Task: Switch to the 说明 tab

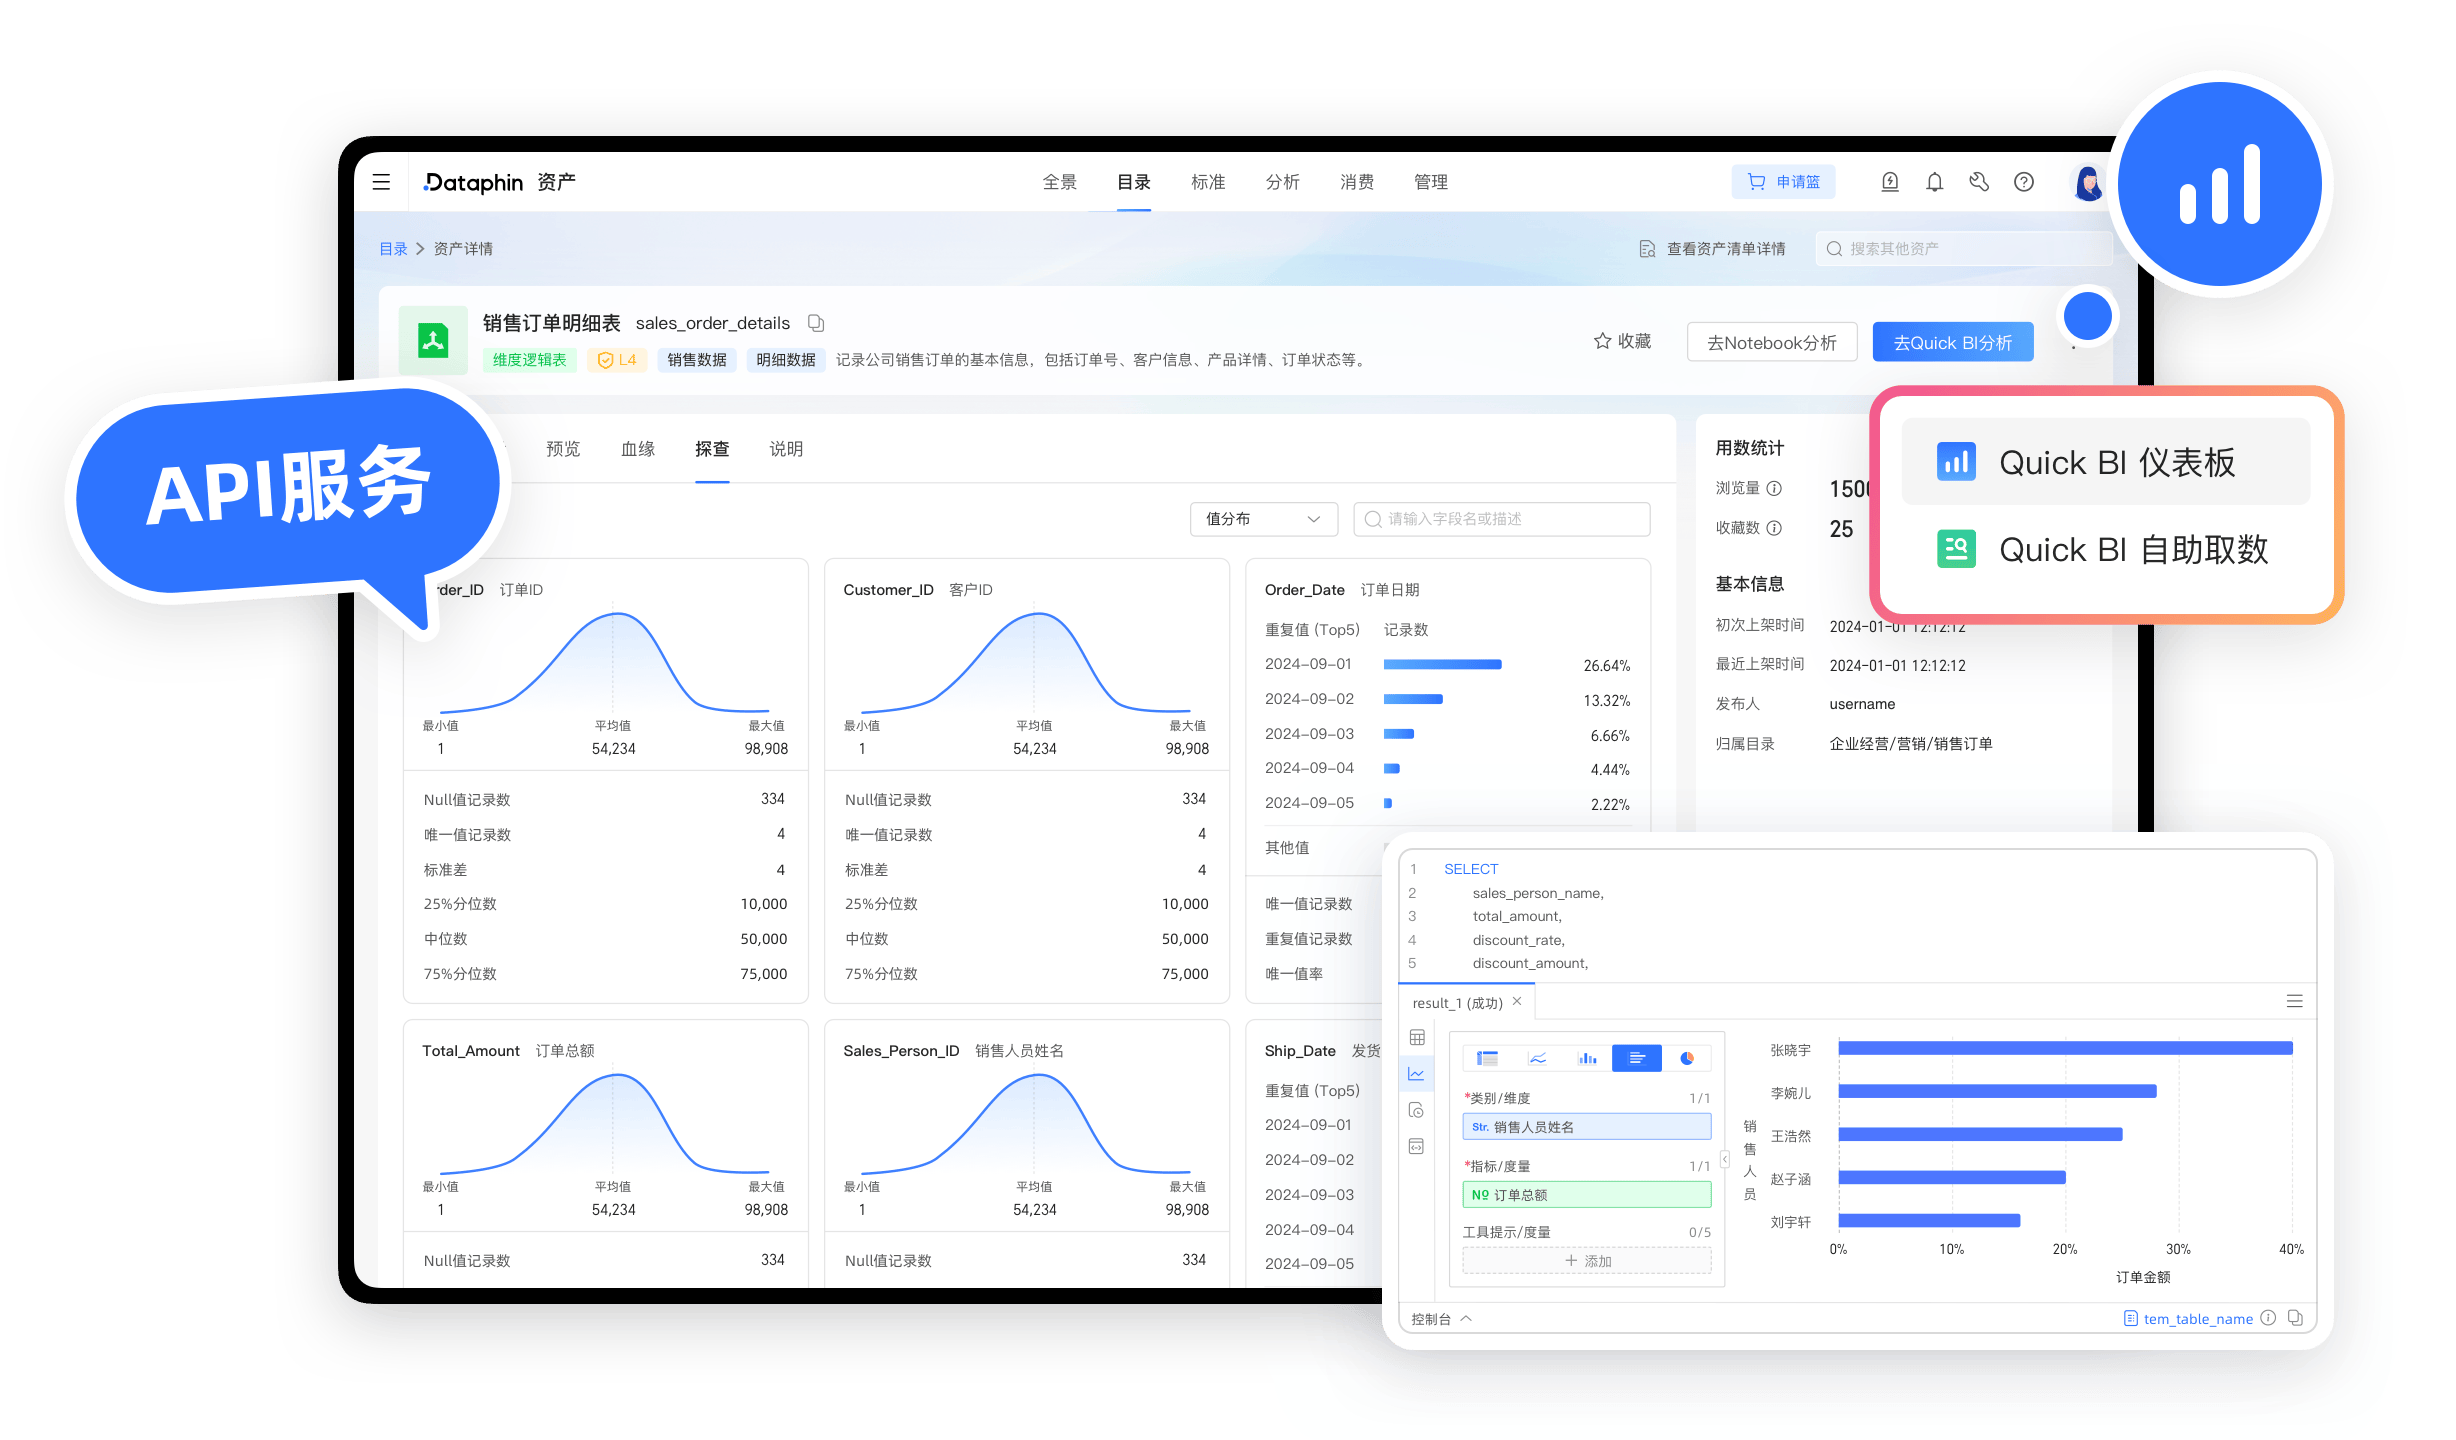Action: pyautogui.click(x=786, y=449)
